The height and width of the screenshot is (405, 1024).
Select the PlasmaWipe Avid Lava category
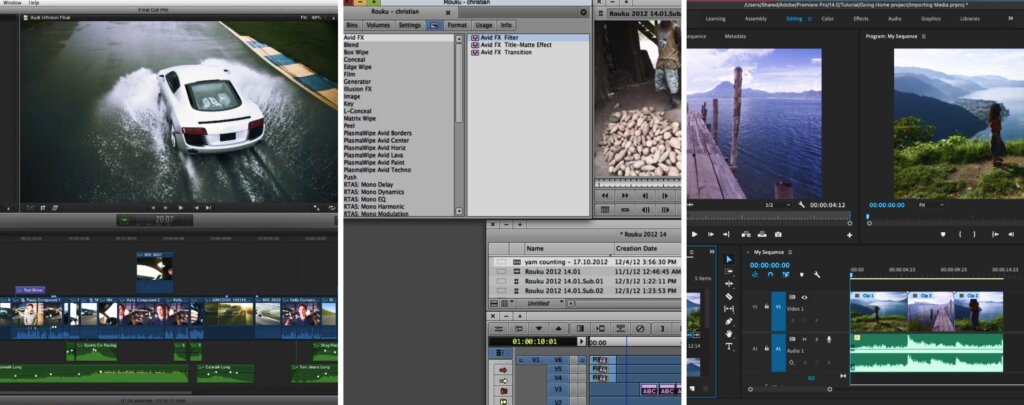(377, 155)
